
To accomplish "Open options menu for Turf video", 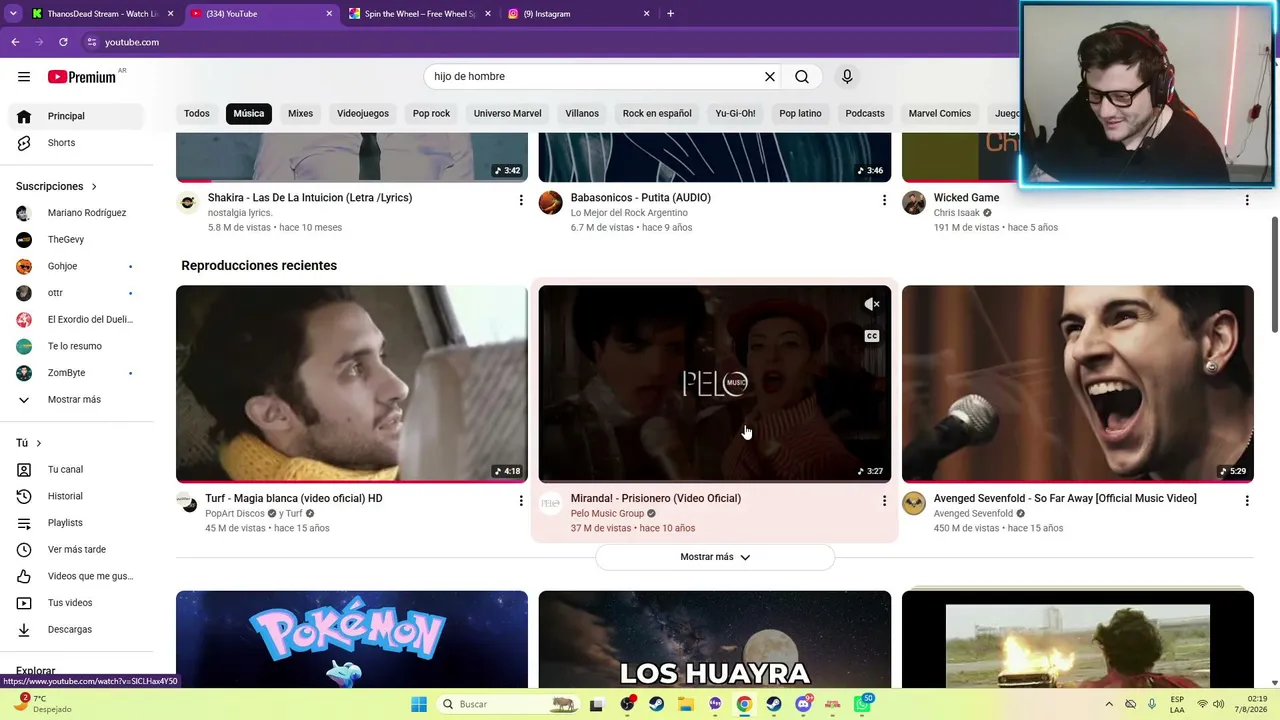I will point(521,500).
